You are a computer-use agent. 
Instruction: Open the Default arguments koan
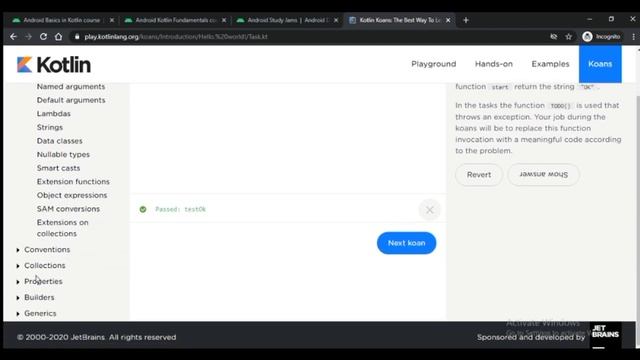(71, 100)
